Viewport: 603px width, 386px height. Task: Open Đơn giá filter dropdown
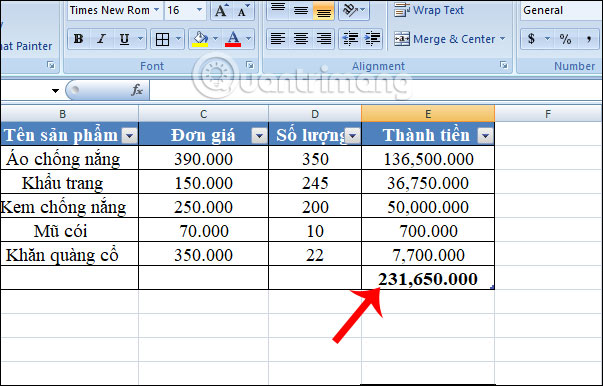point(259,135)
